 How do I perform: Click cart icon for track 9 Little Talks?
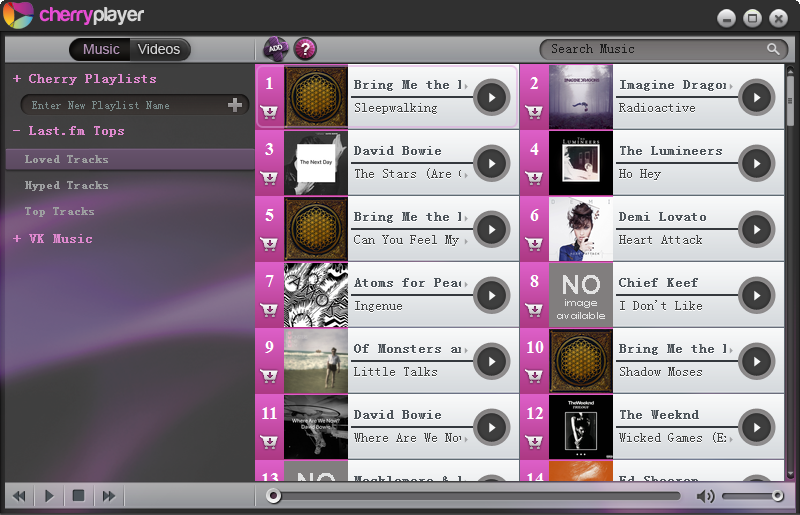(269, 376)
